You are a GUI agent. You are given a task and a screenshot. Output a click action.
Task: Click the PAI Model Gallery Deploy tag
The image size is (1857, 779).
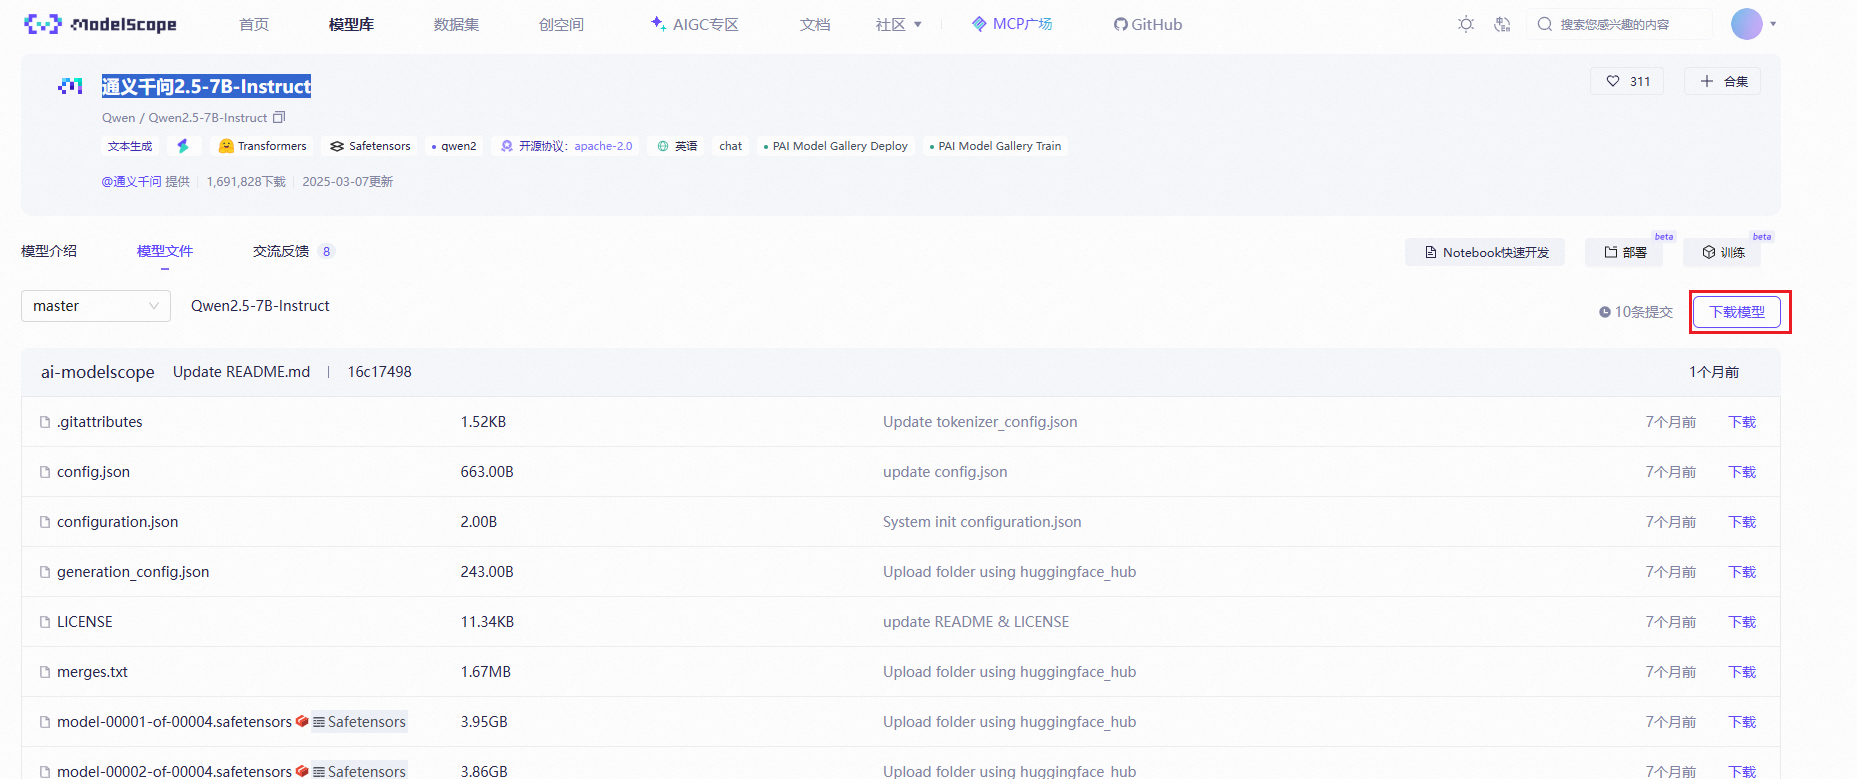pyautogui.click(x=835, y=146)
